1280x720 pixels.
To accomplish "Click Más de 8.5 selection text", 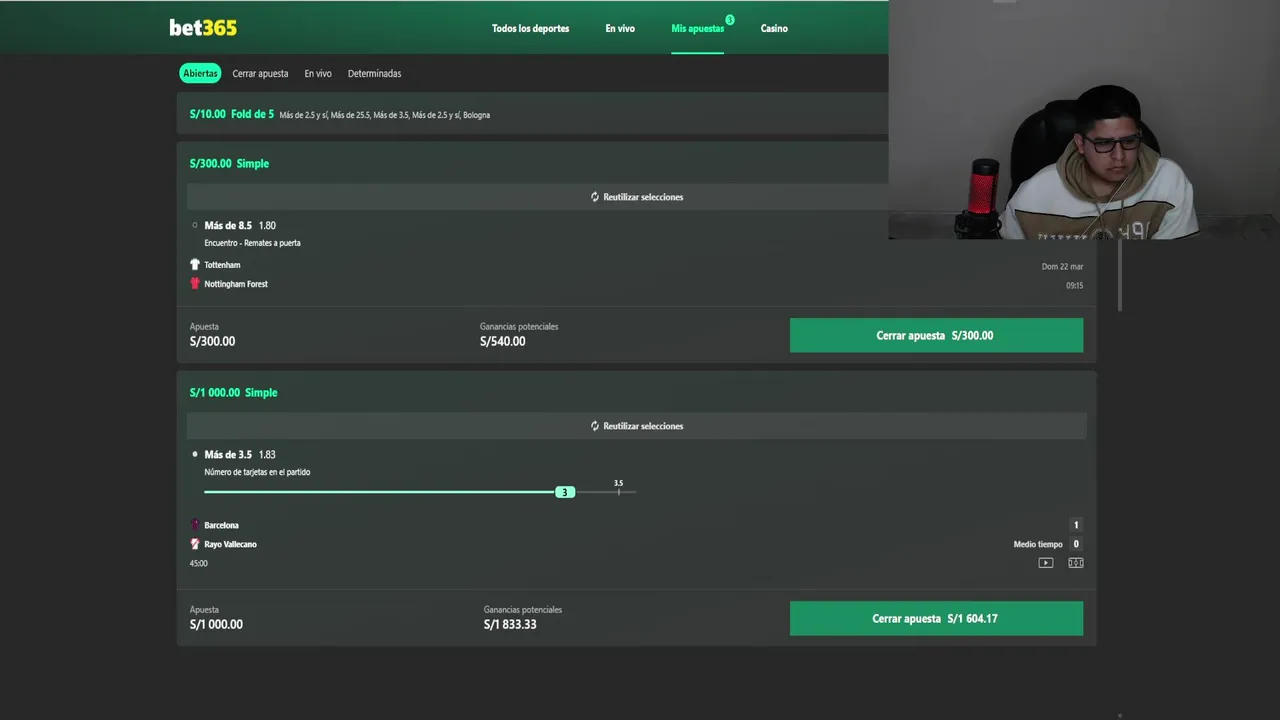I will click(228, 226).
